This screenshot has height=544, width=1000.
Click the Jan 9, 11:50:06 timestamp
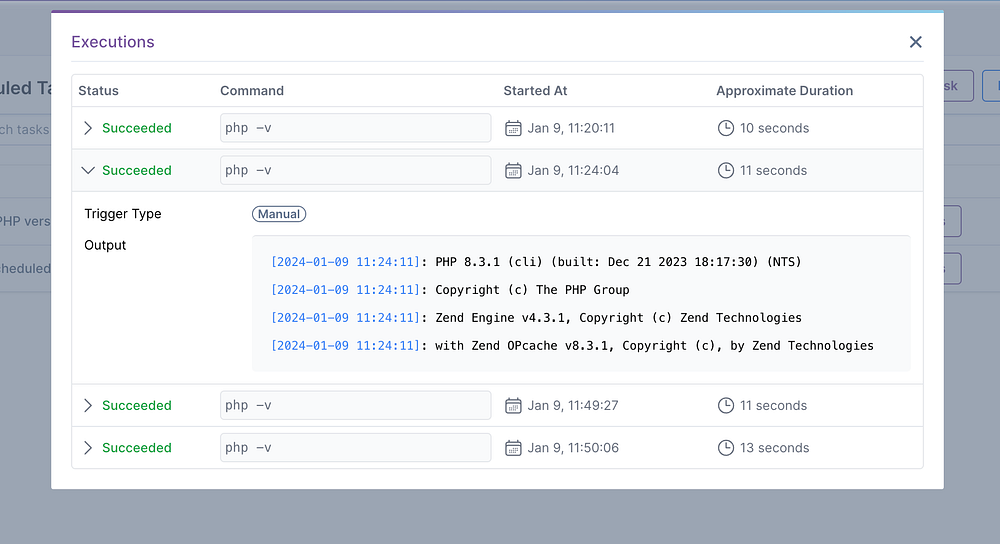pos(573,448)
